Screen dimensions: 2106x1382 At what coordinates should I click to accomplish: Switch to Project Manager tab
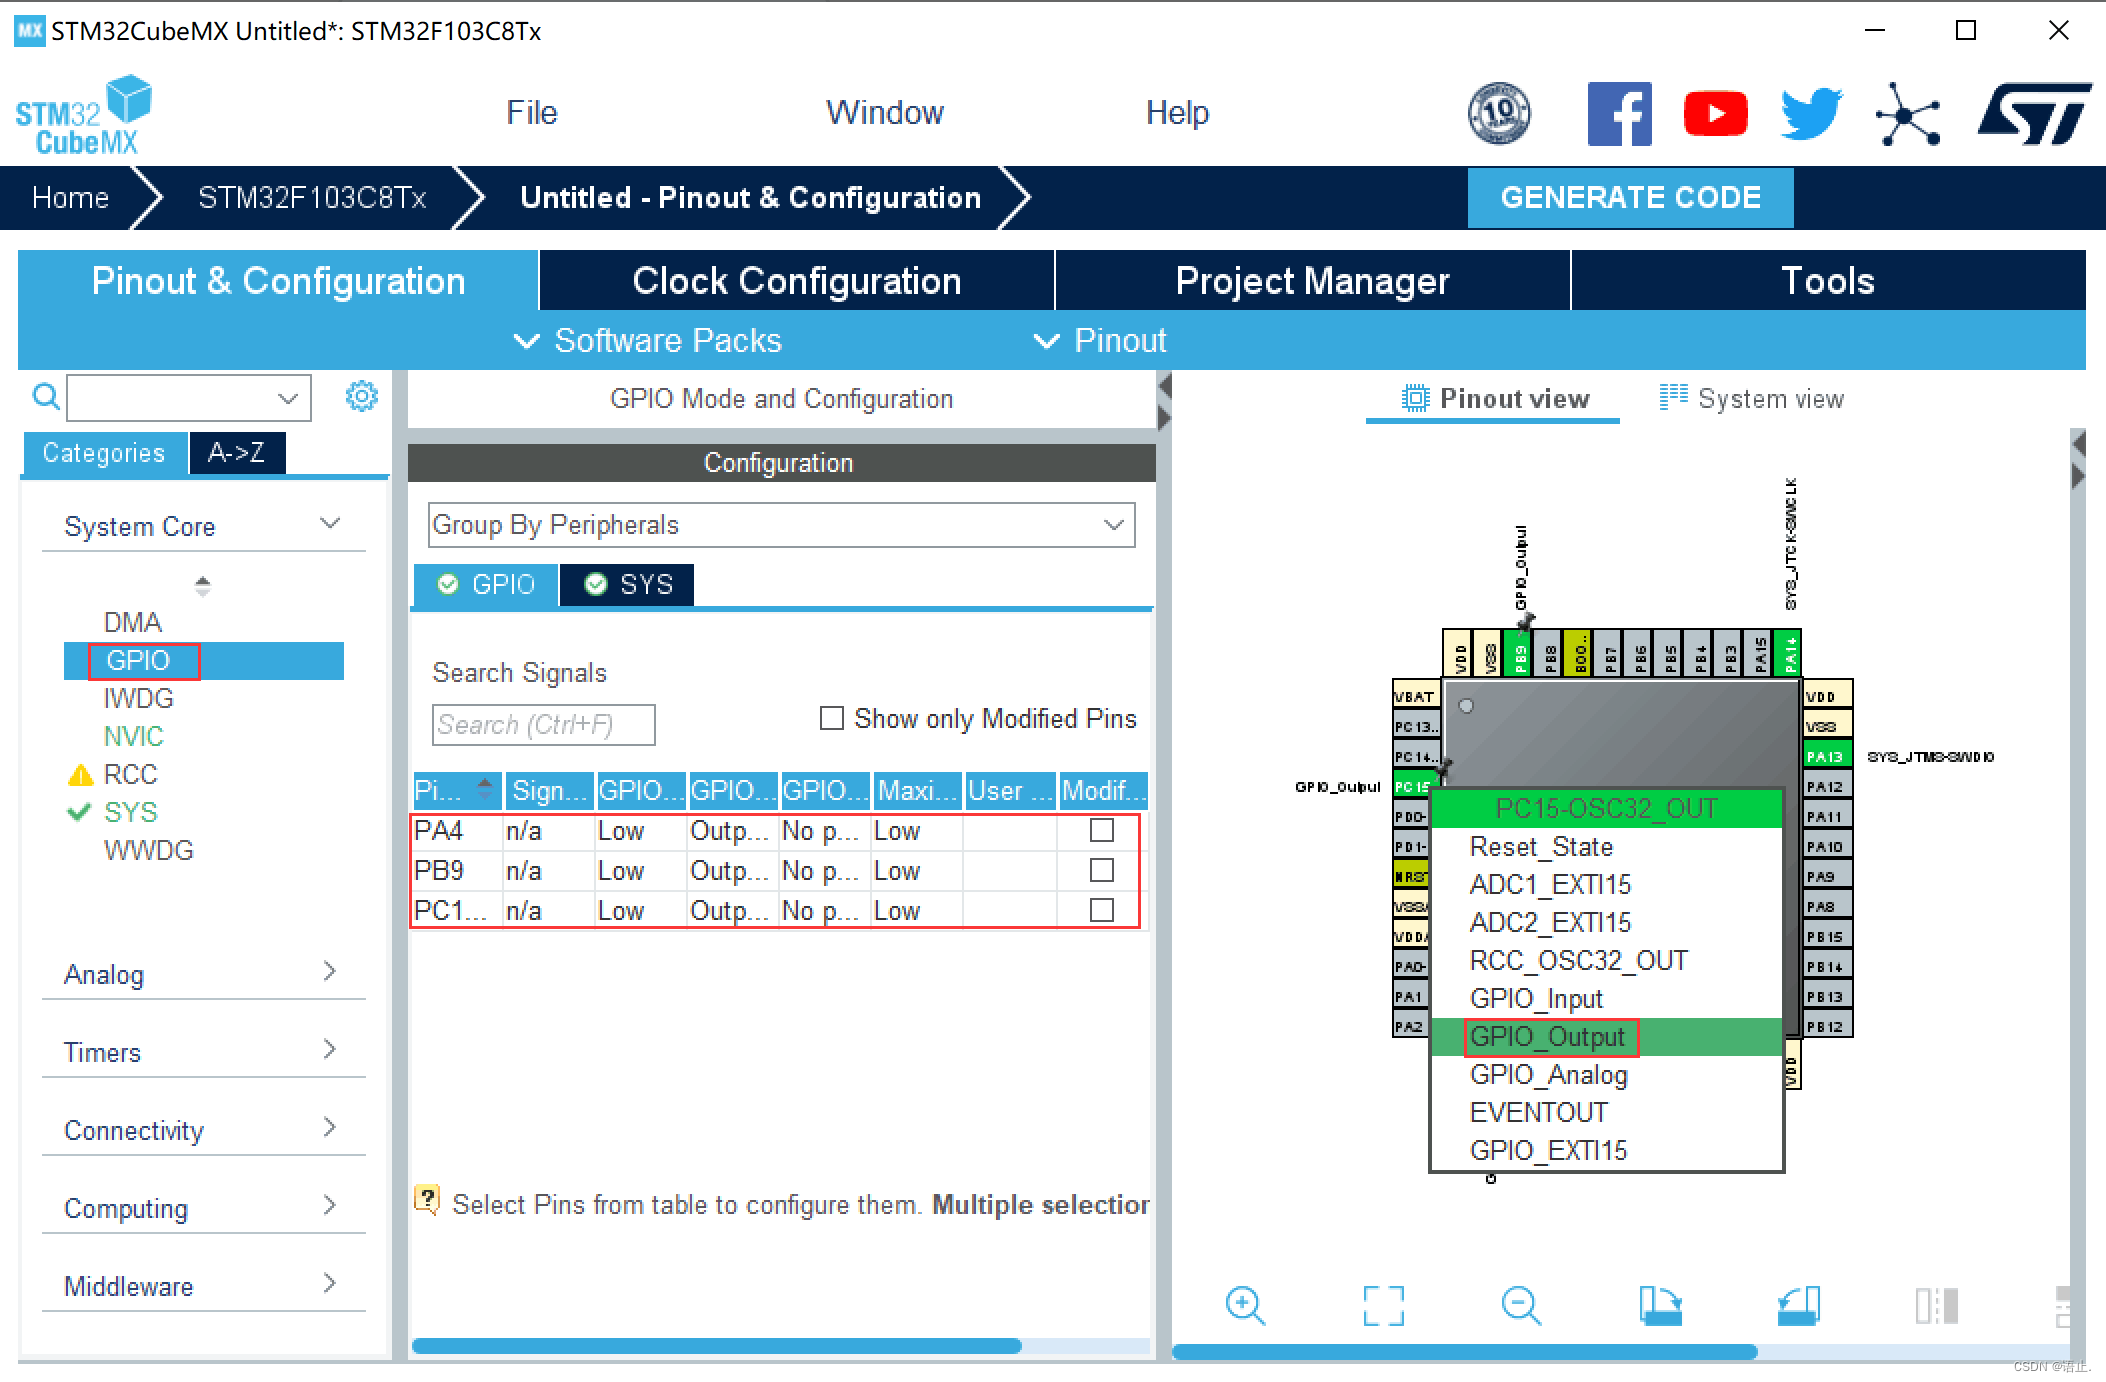tap(1312, 281)
